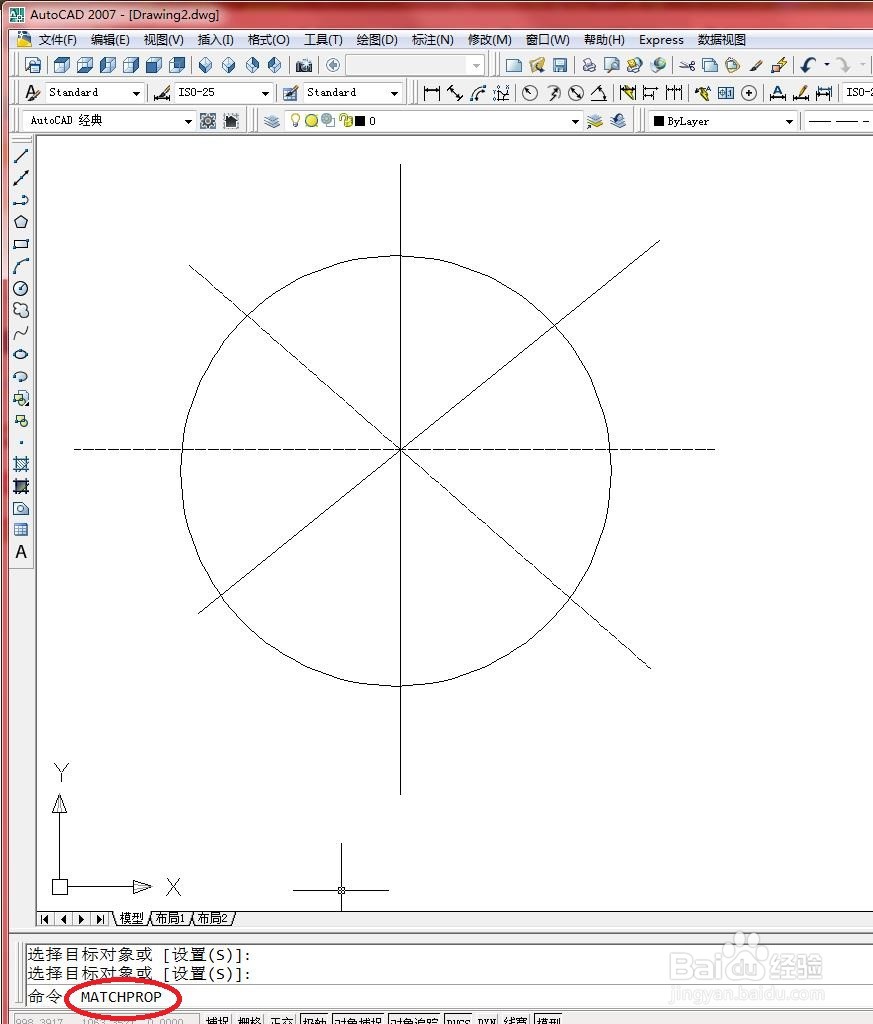Screen dimensions: 873x1024
Task: Select the Multiline Text A tool
Action: click(x=21, y=552)
